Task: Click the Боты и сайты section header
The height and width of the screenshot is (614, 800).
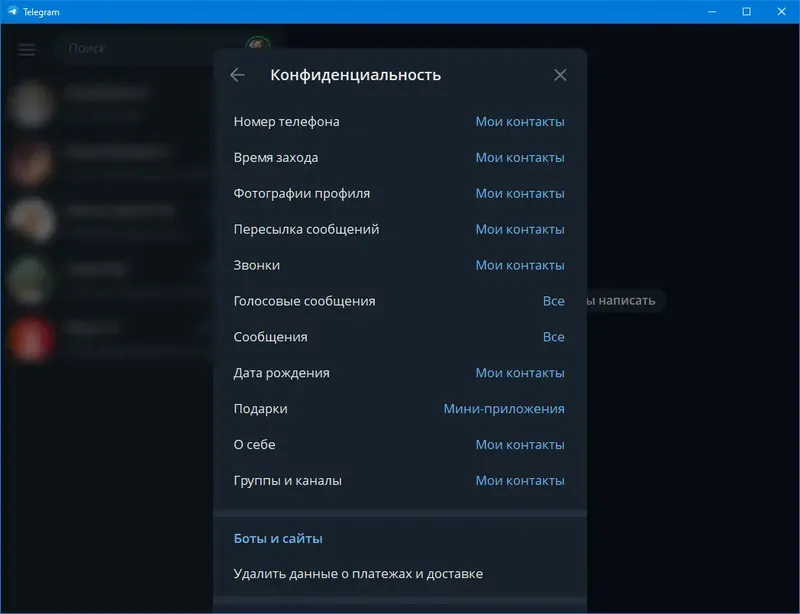Action: point(278,538)
